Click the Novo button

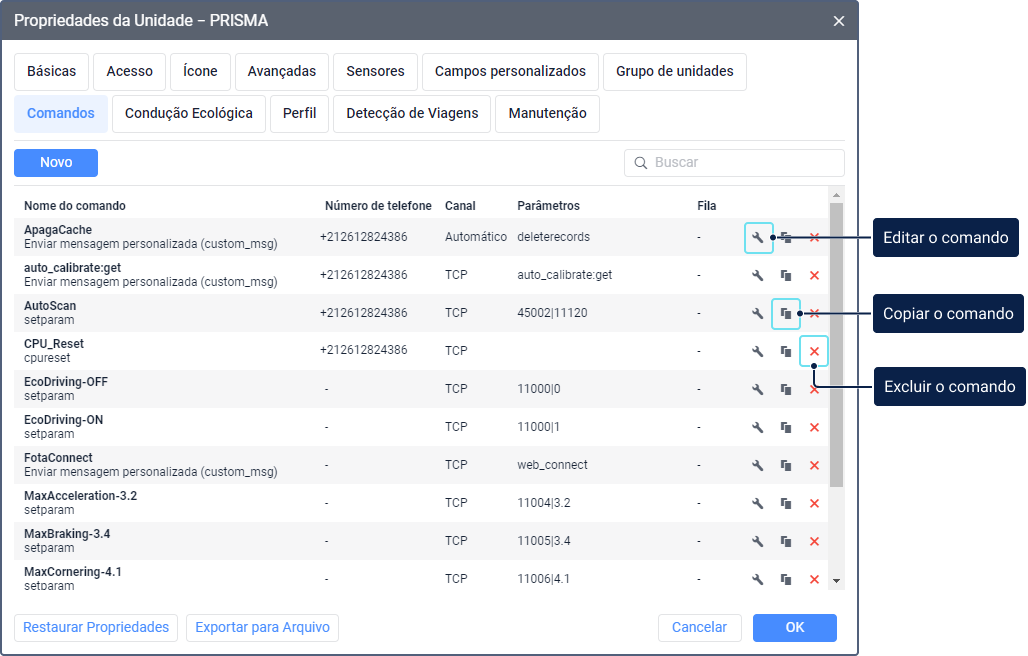pos(56,163)
